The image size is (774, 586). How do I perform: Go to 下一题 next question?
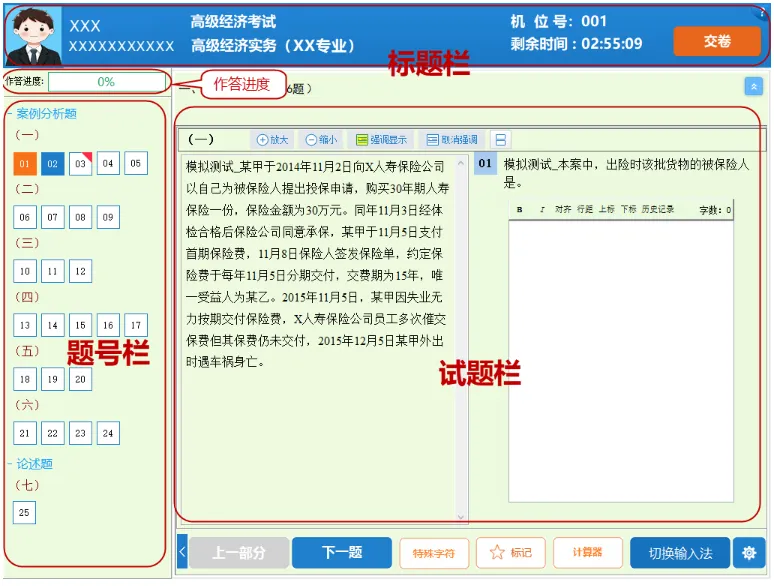pyautogui.click(x=342, y=552)
